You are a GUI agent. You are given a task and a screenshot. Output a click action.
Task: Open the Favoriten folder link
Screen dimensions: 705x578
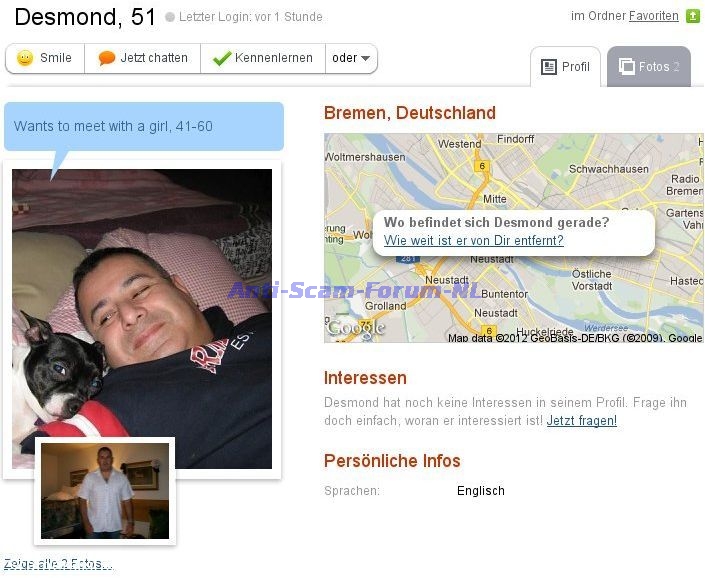click(653, 16)
